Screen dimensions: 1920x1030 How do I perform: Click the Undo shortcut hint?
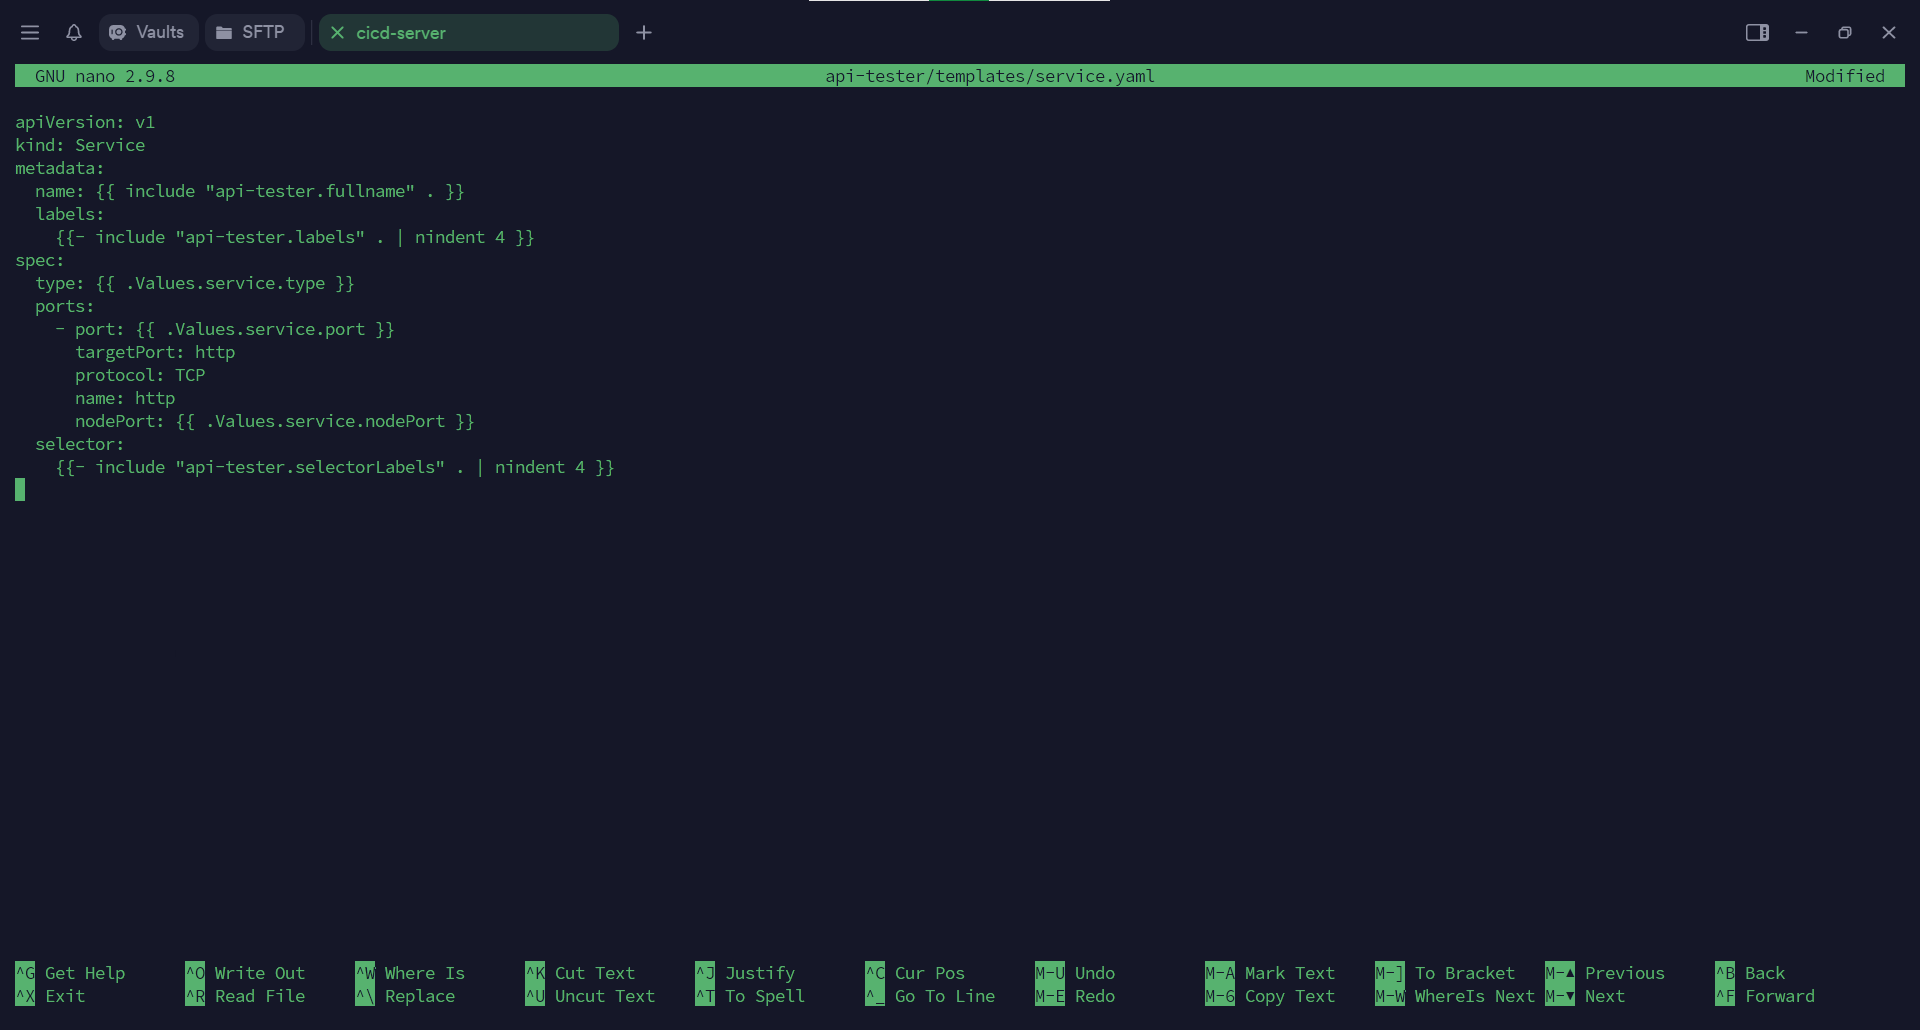[1075, 973]
